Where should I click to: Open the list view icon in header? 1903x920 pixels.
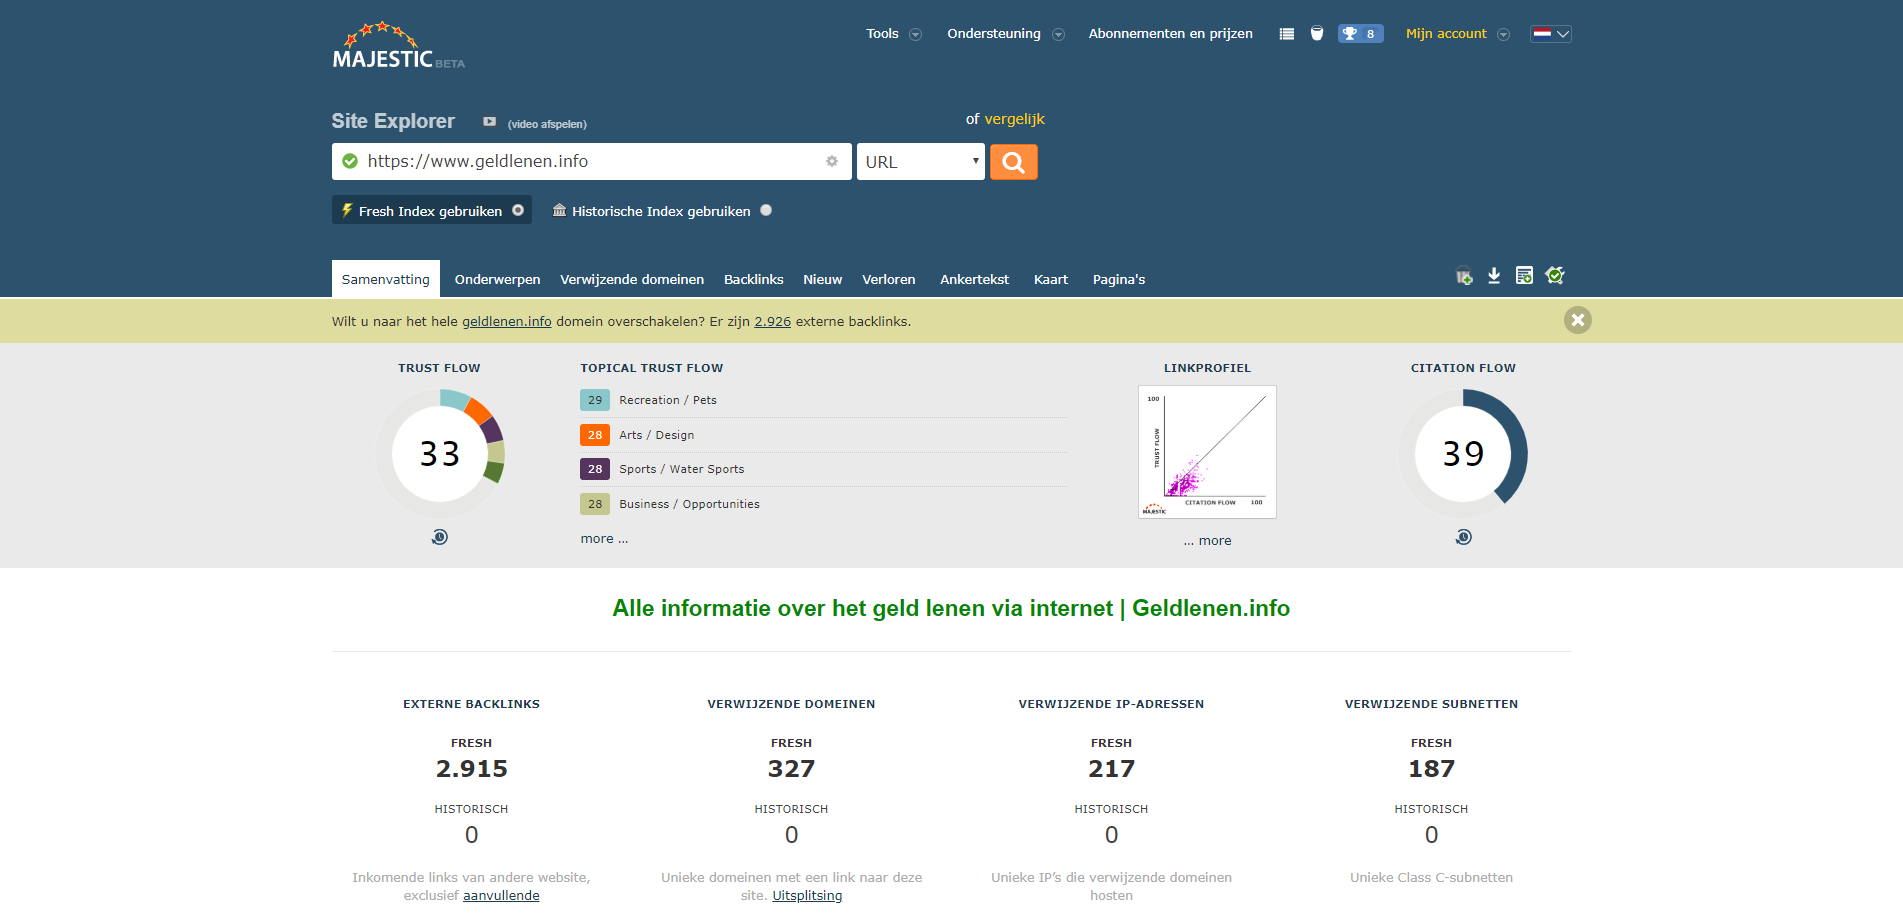click(x=1287, y=34)
